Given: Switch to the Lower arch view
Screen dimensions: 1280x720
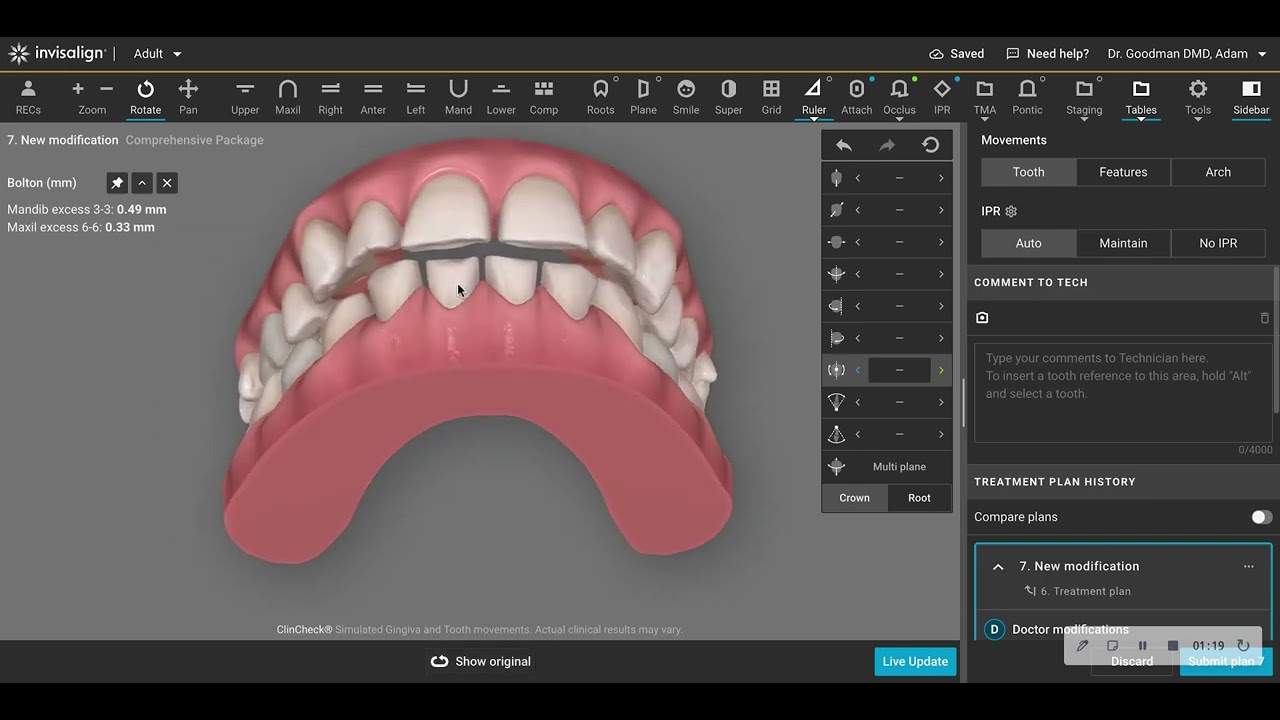Looking at the screenshot, I should pos(501,97).
